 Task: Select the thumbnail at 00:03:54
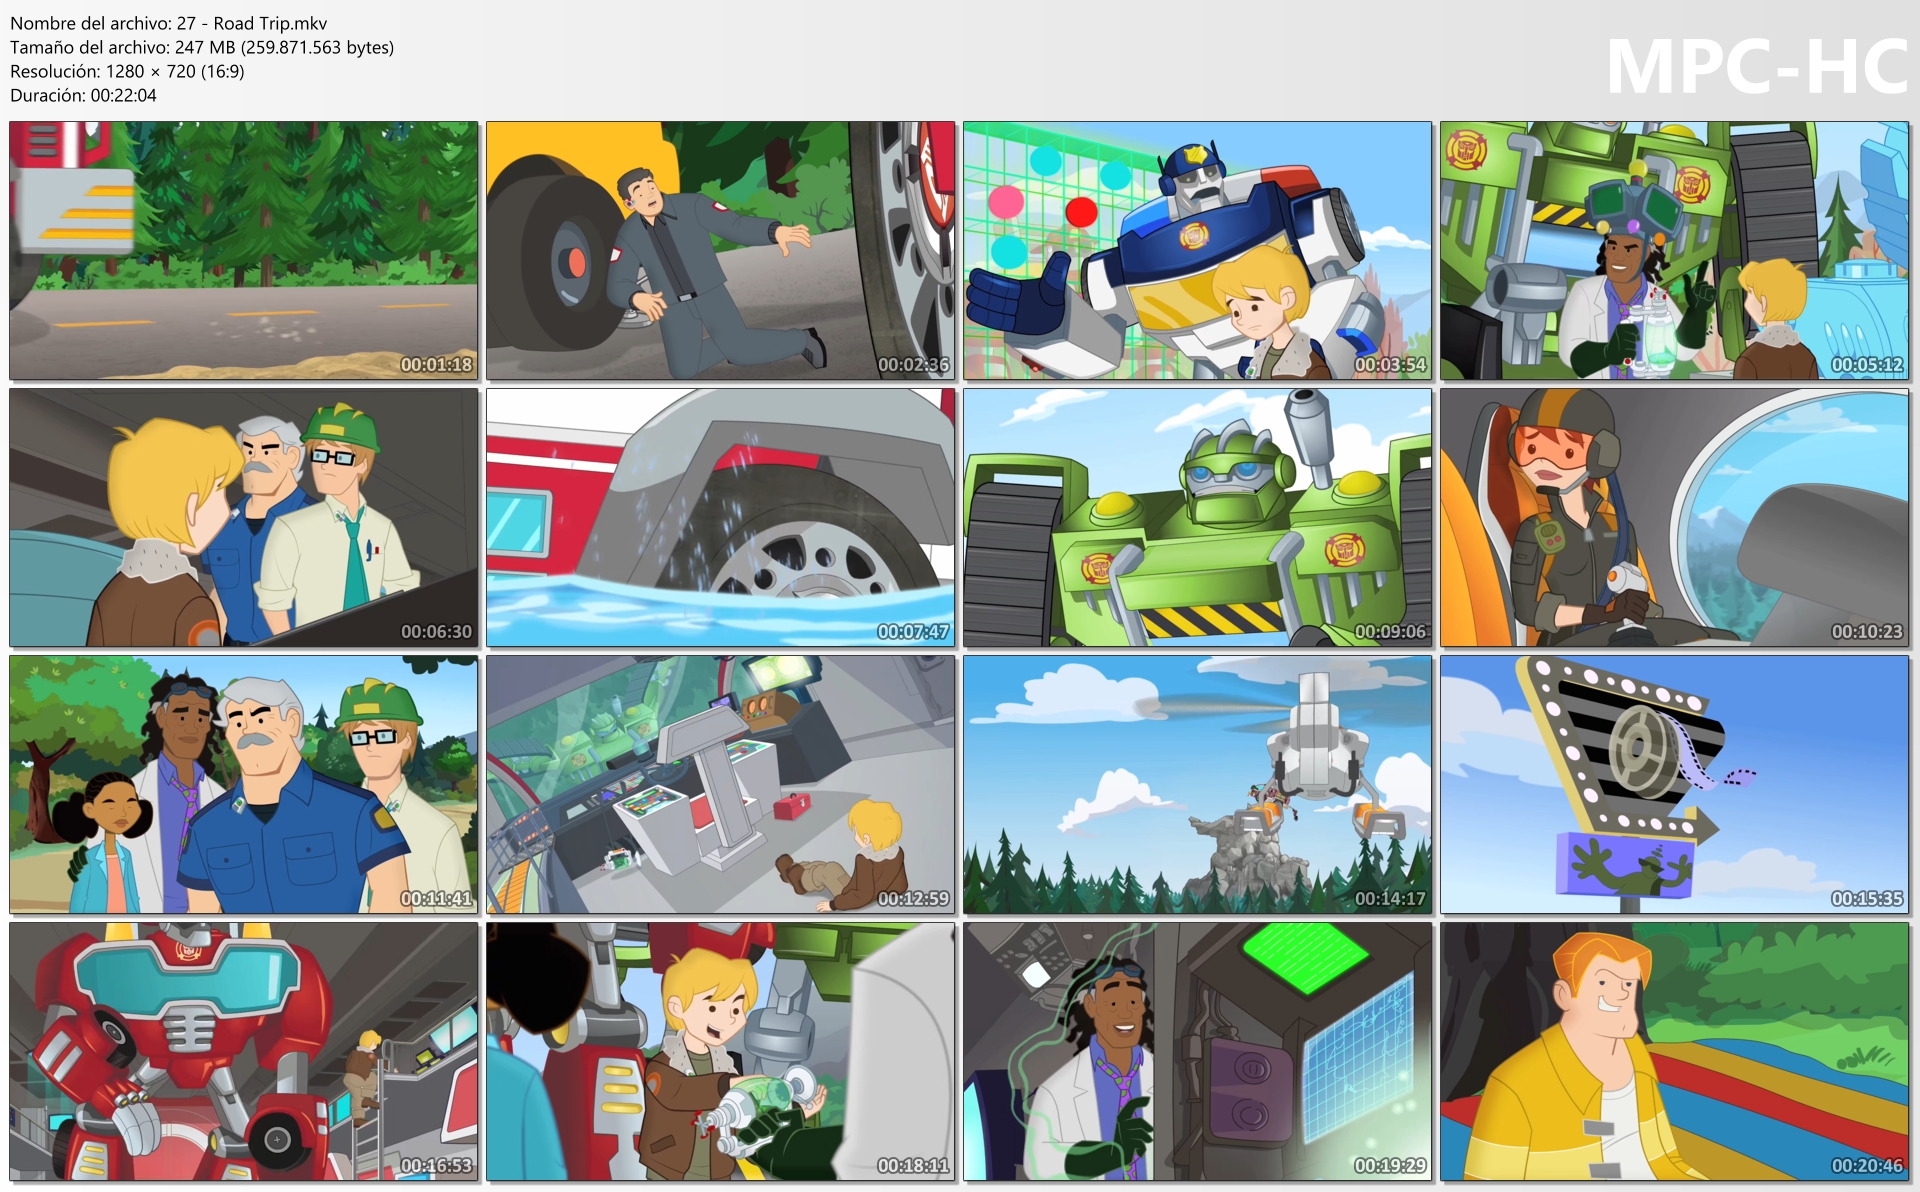click(1198, 251)
